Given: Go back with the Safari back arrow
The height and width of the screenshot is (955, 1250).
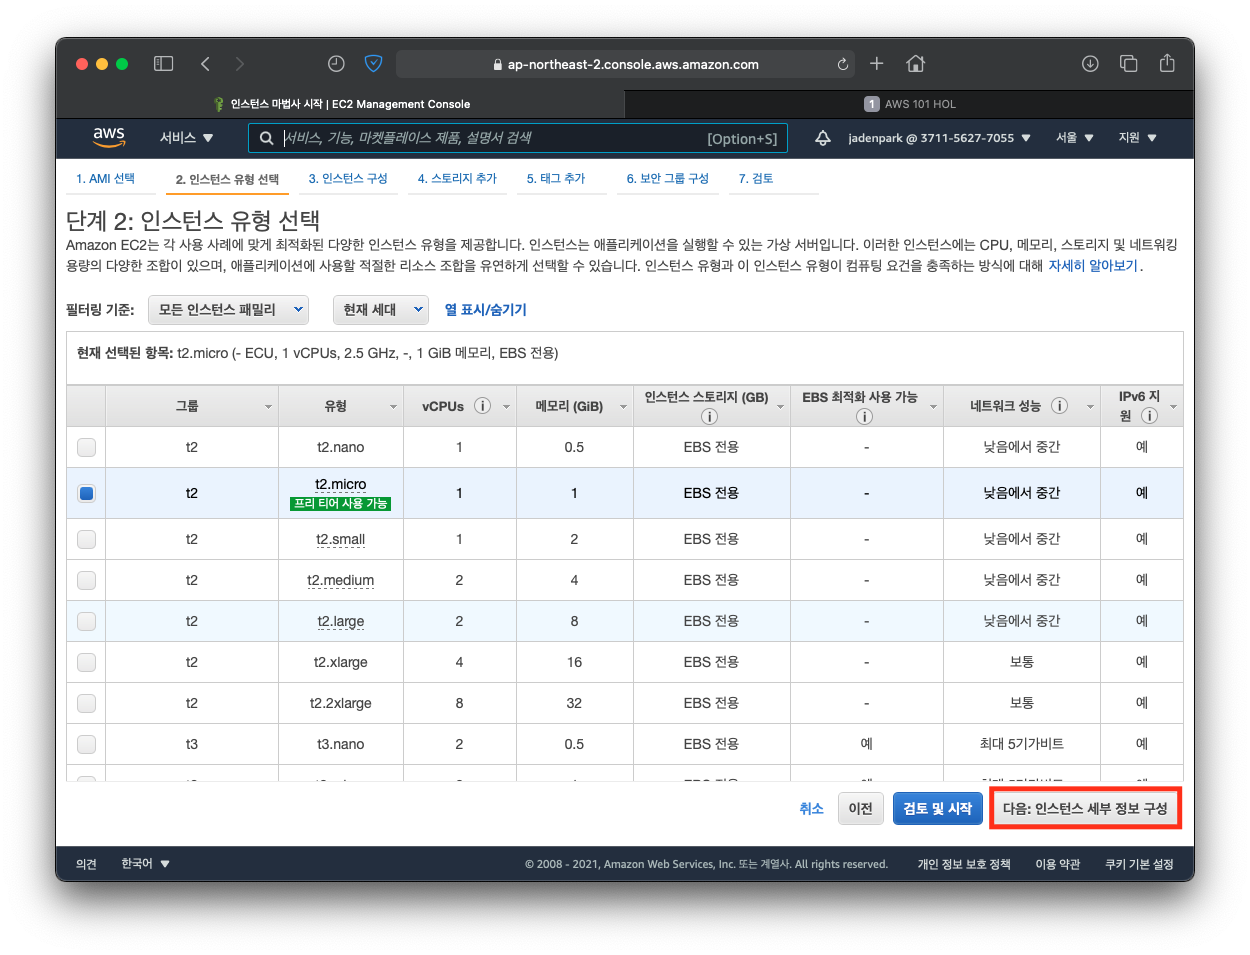Looking at the screenshot, I should click(x=205, y=64).
